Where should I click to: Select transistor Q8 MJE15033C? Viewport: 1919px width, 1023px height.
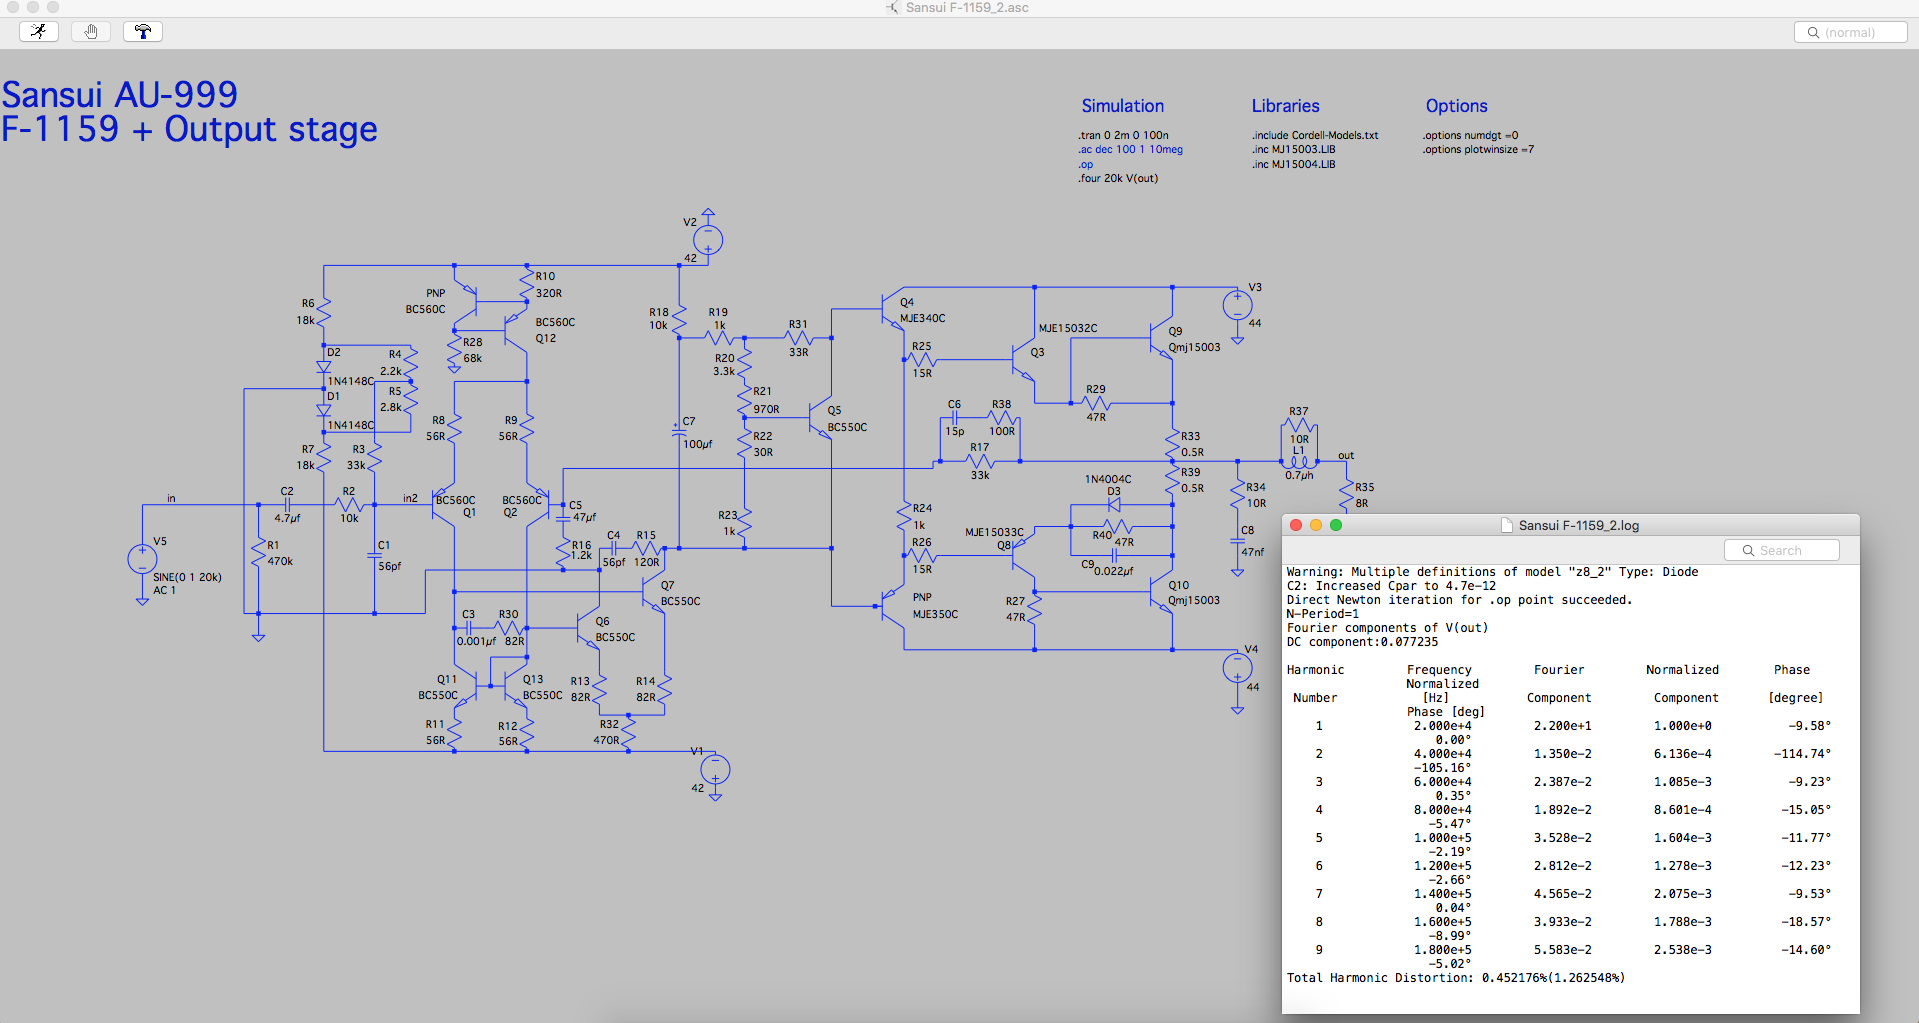1022,555
